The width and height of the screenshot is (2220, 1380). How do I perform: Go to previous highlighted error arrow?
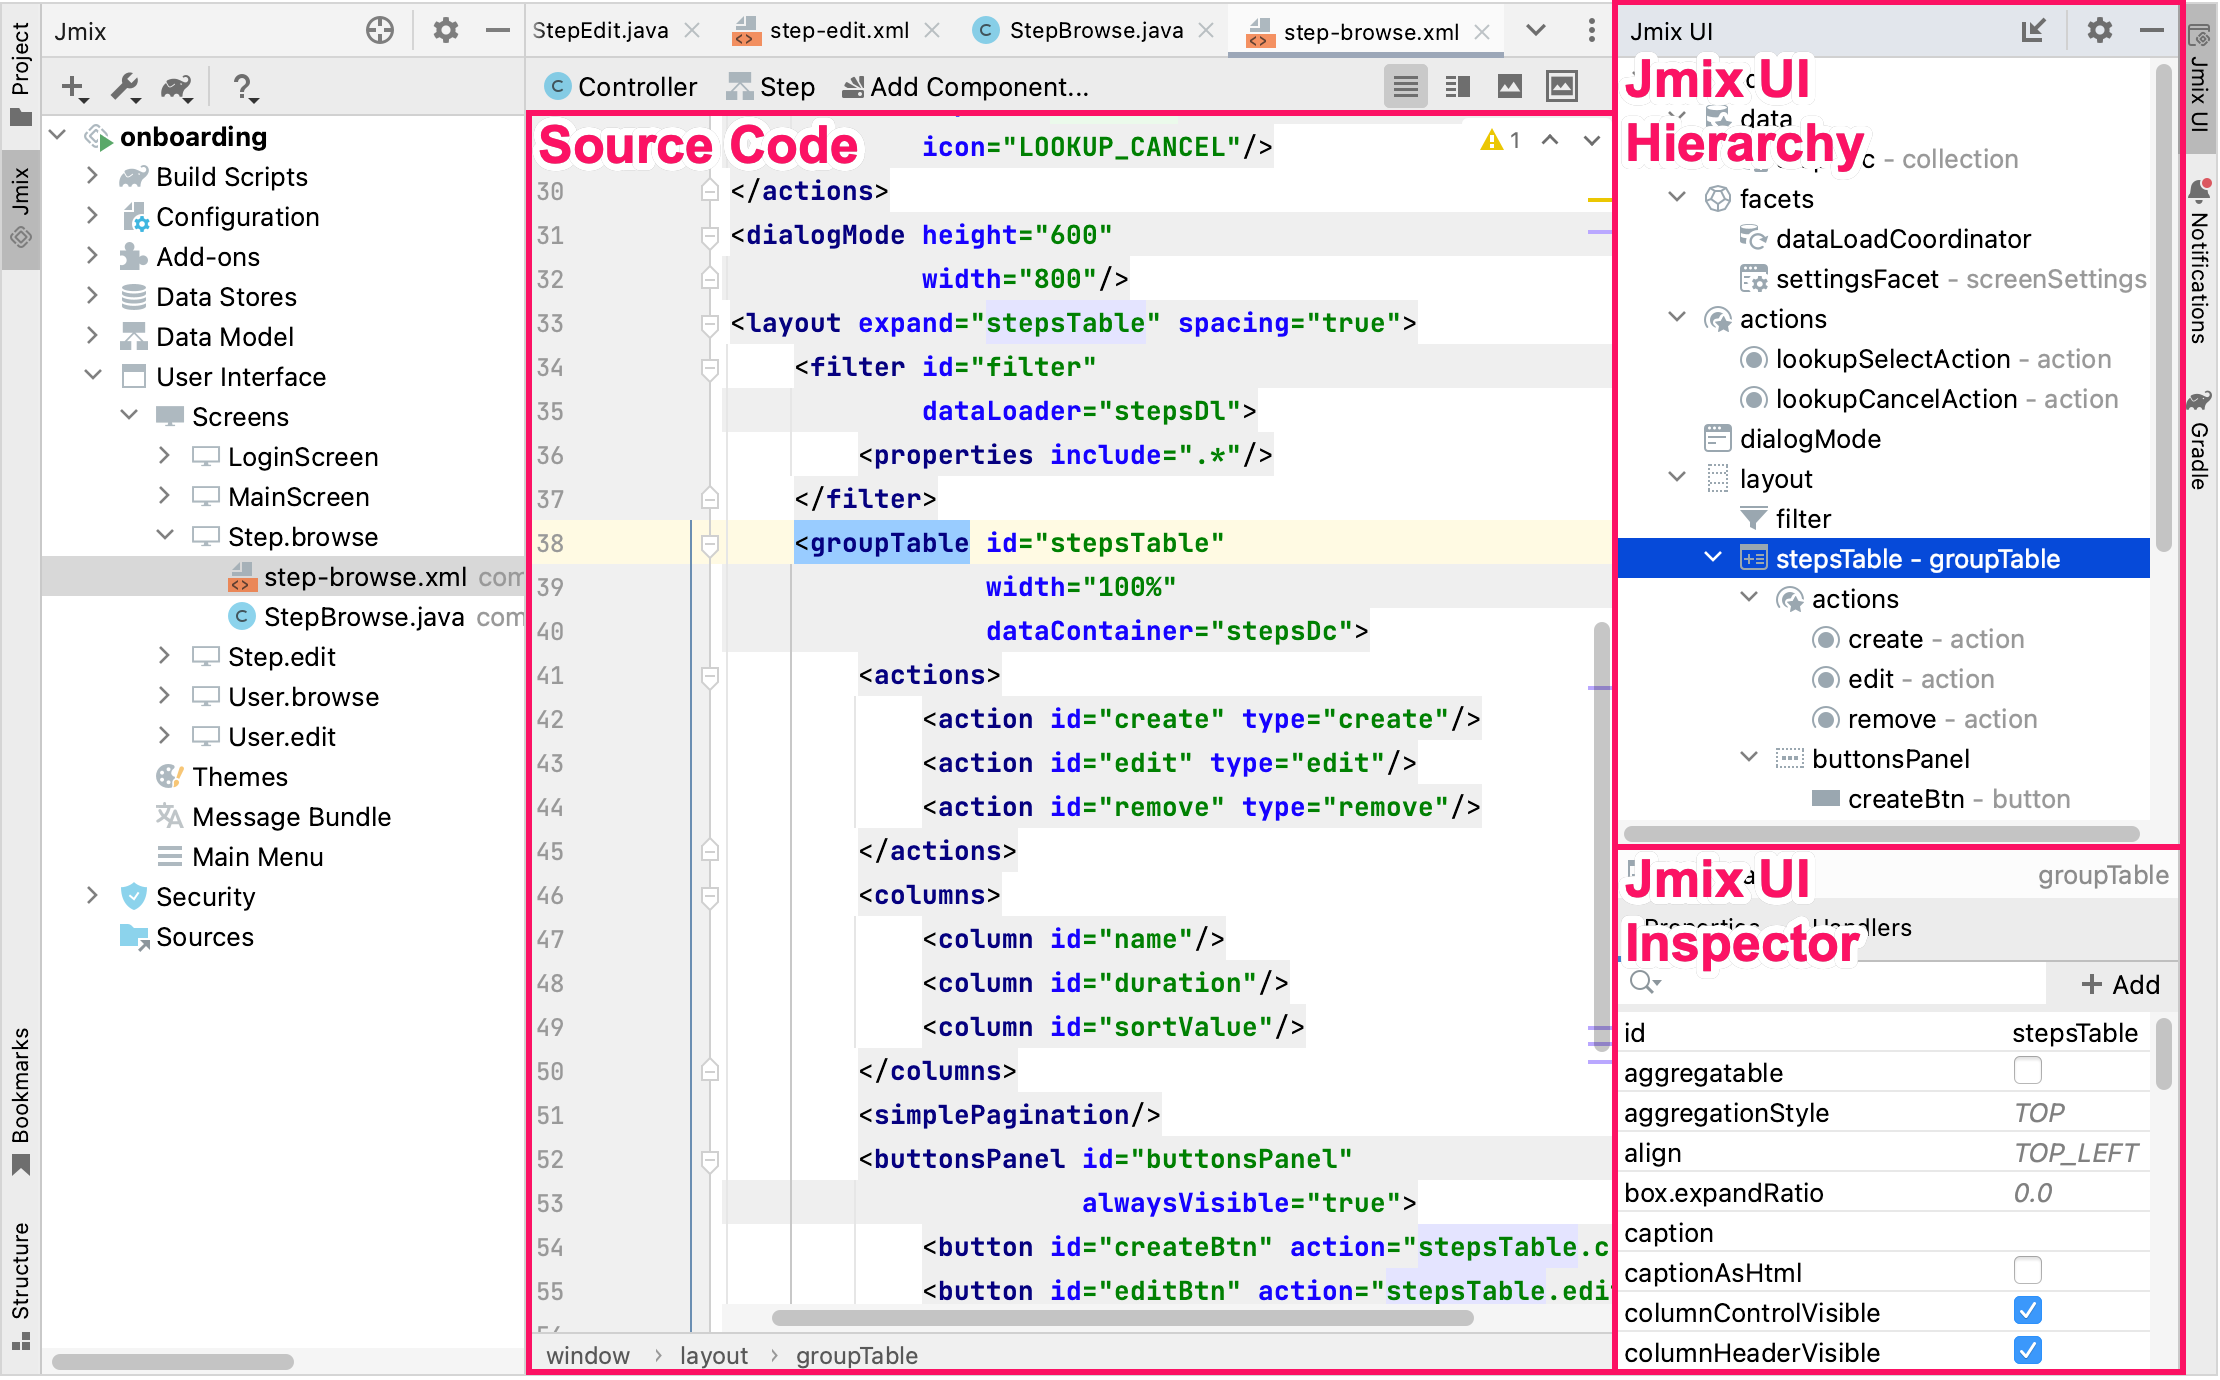(1550, 141)
